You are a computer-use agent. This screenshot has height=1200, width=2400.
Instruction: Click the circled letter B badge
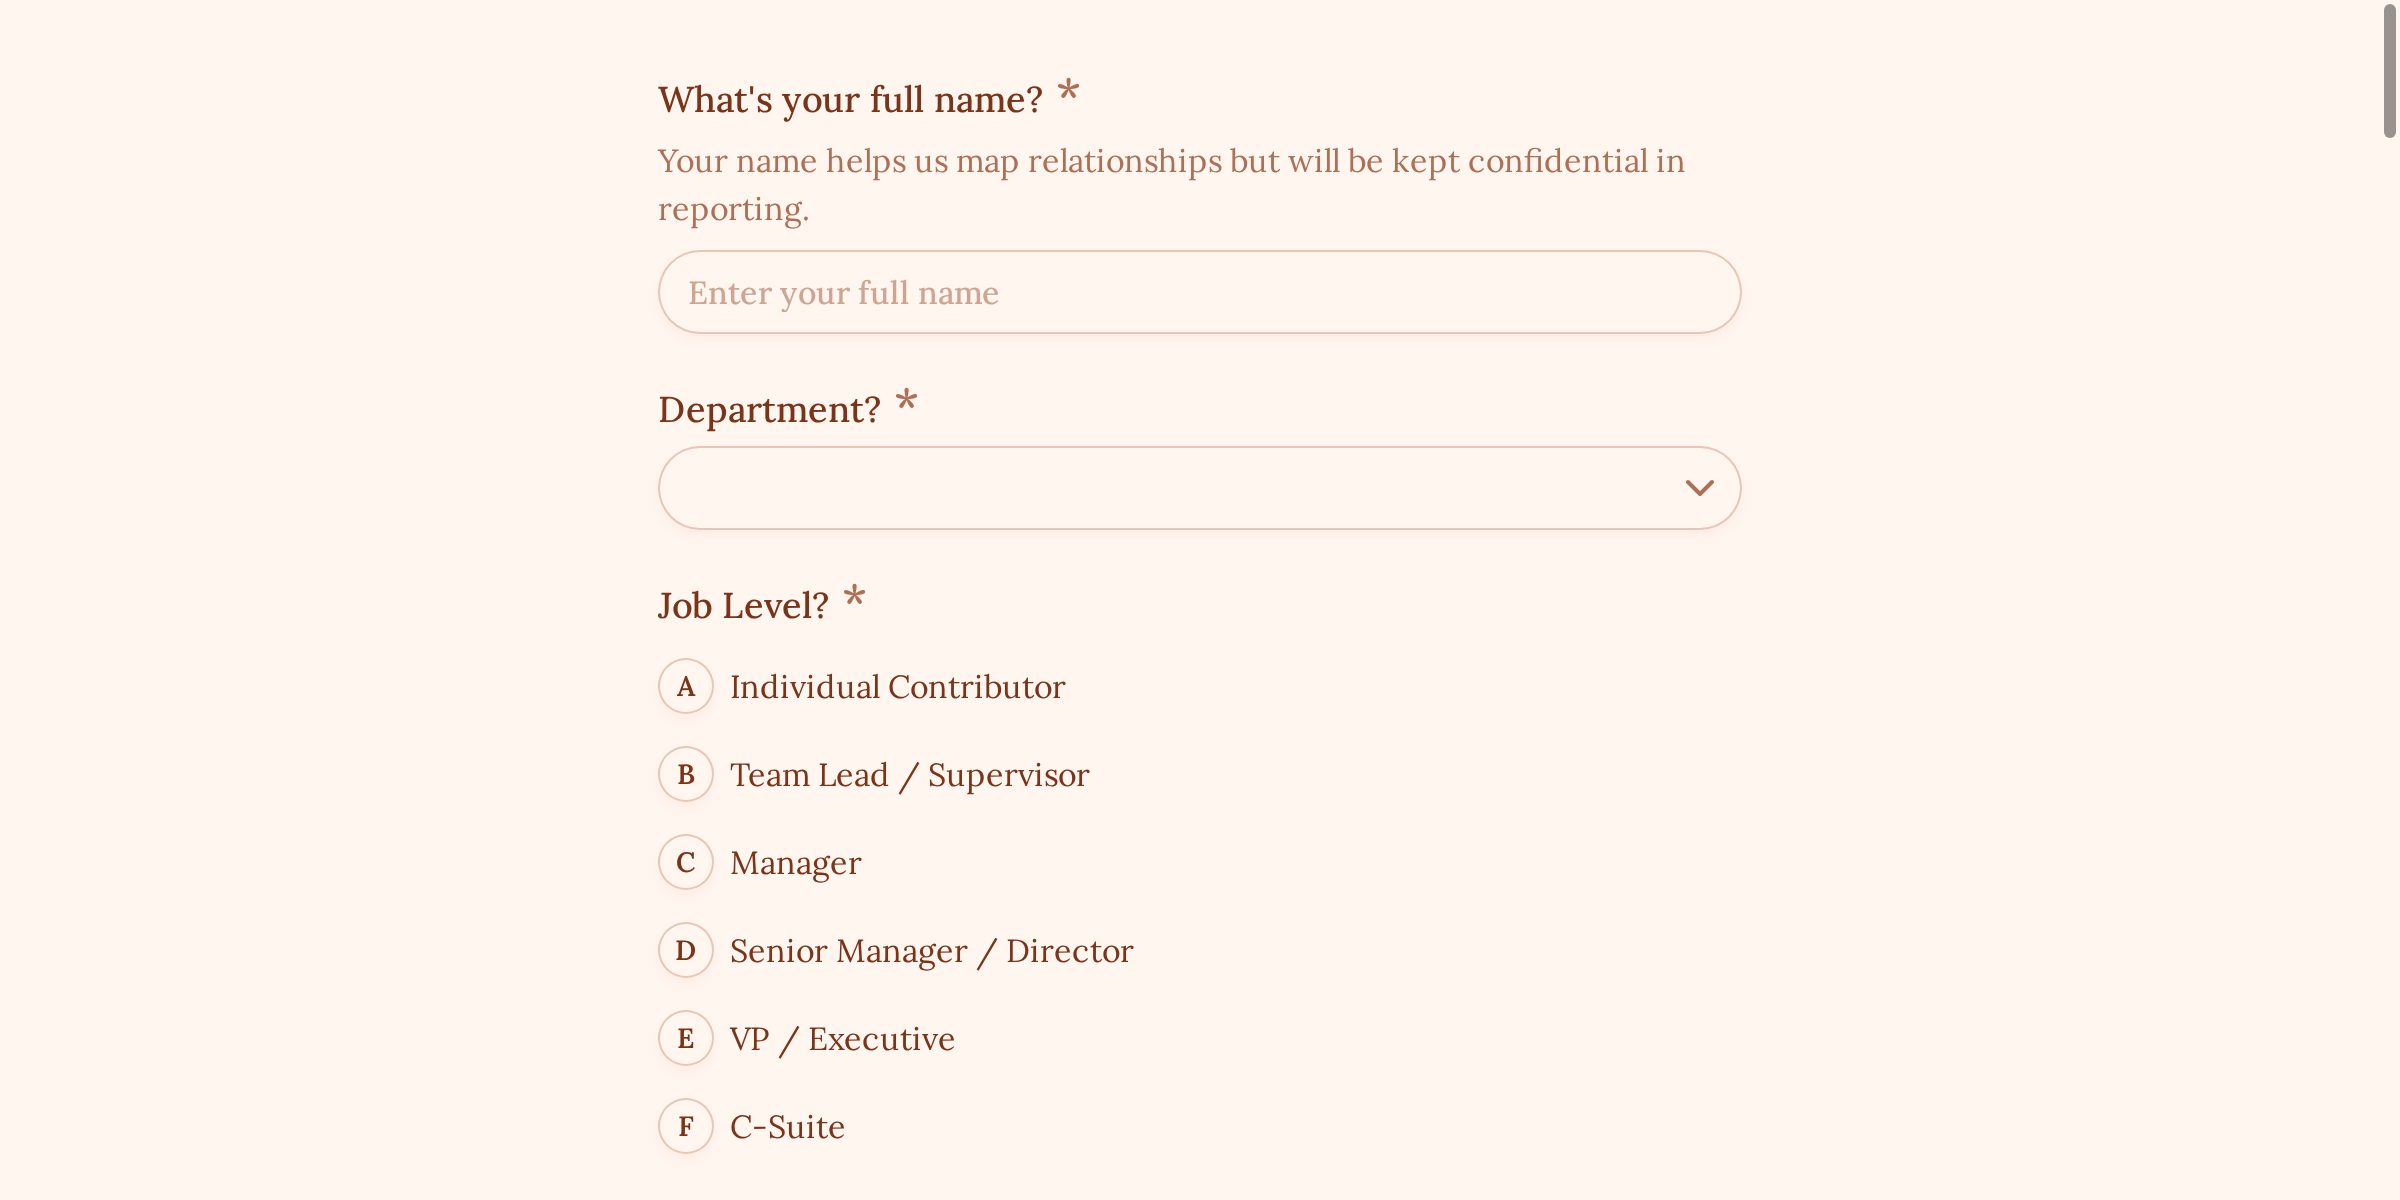[685, 774]
